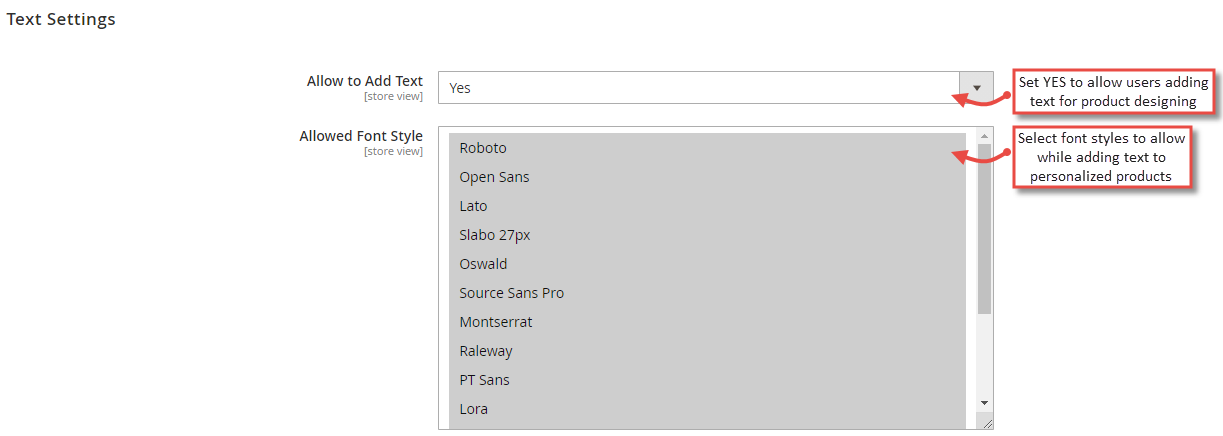The width and height of the screenshot is (1223, 436).
Task: Click the Allow to Add Text label
Action: tap(364, 81)
